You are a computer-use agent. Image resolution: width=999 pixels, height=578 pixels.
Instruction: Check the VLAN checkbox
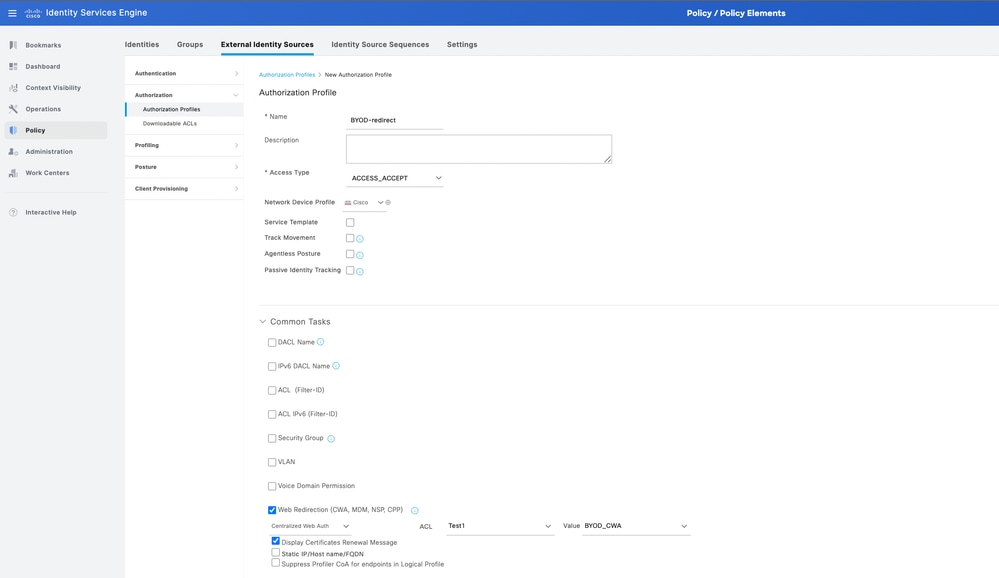(x=272, y=462)
